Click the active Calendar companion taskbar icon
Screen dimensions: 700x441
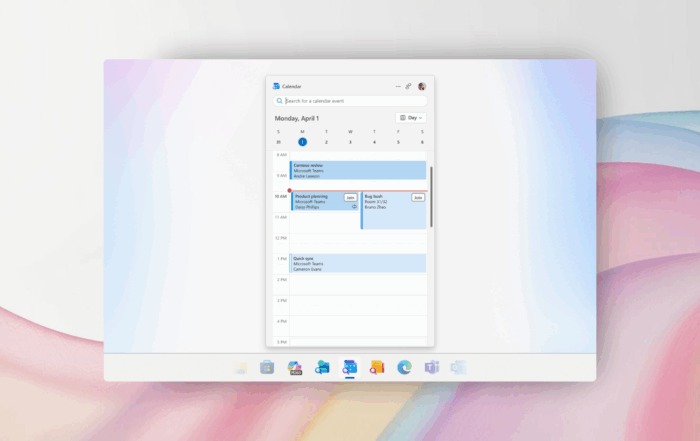click(350, 367)
